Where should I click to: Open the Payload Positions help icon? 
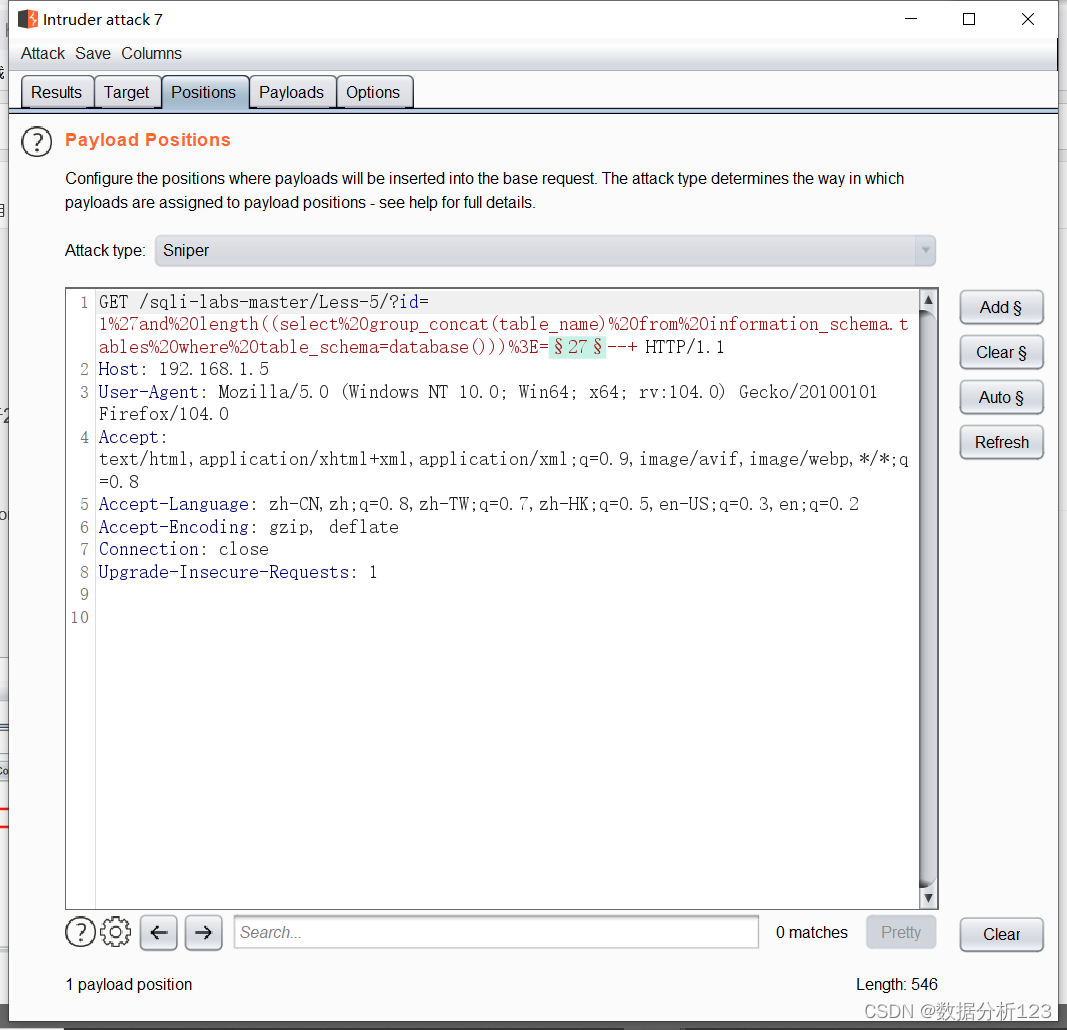click(x=37, y=142)
